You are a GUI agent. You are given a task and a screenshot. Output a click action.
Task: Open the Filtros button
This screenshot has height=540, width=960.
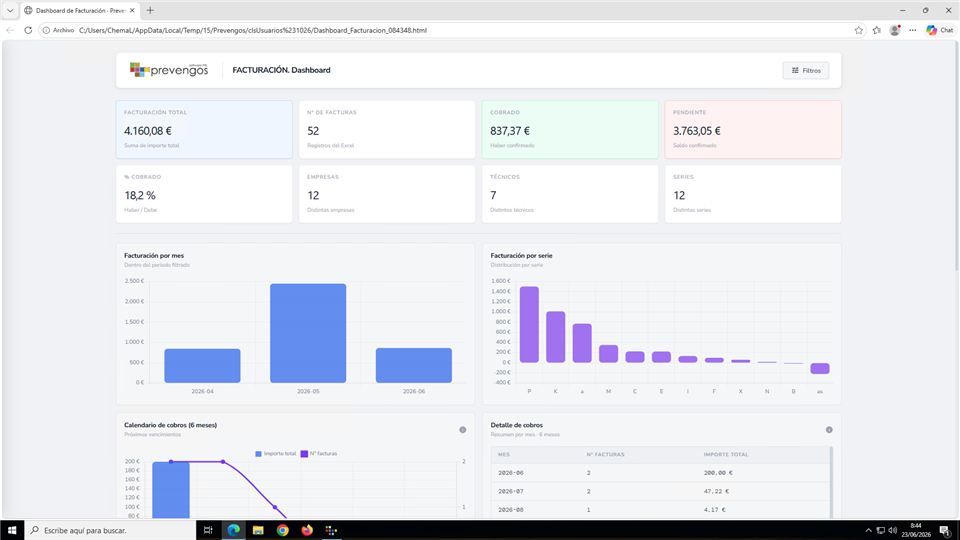[806, 70]
